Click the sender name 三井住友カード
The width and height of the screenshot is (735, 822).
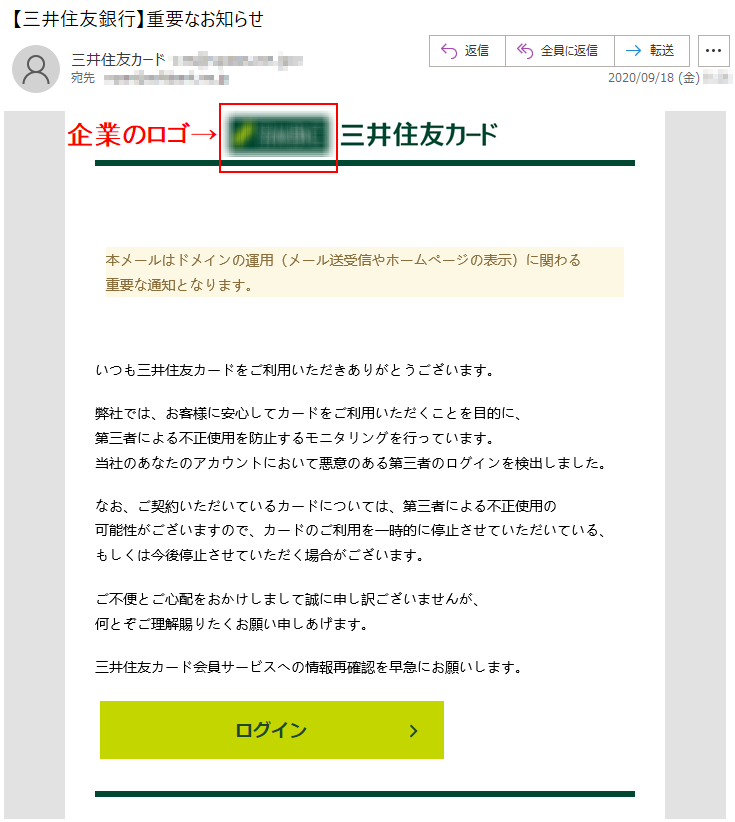tap(118, 60)
